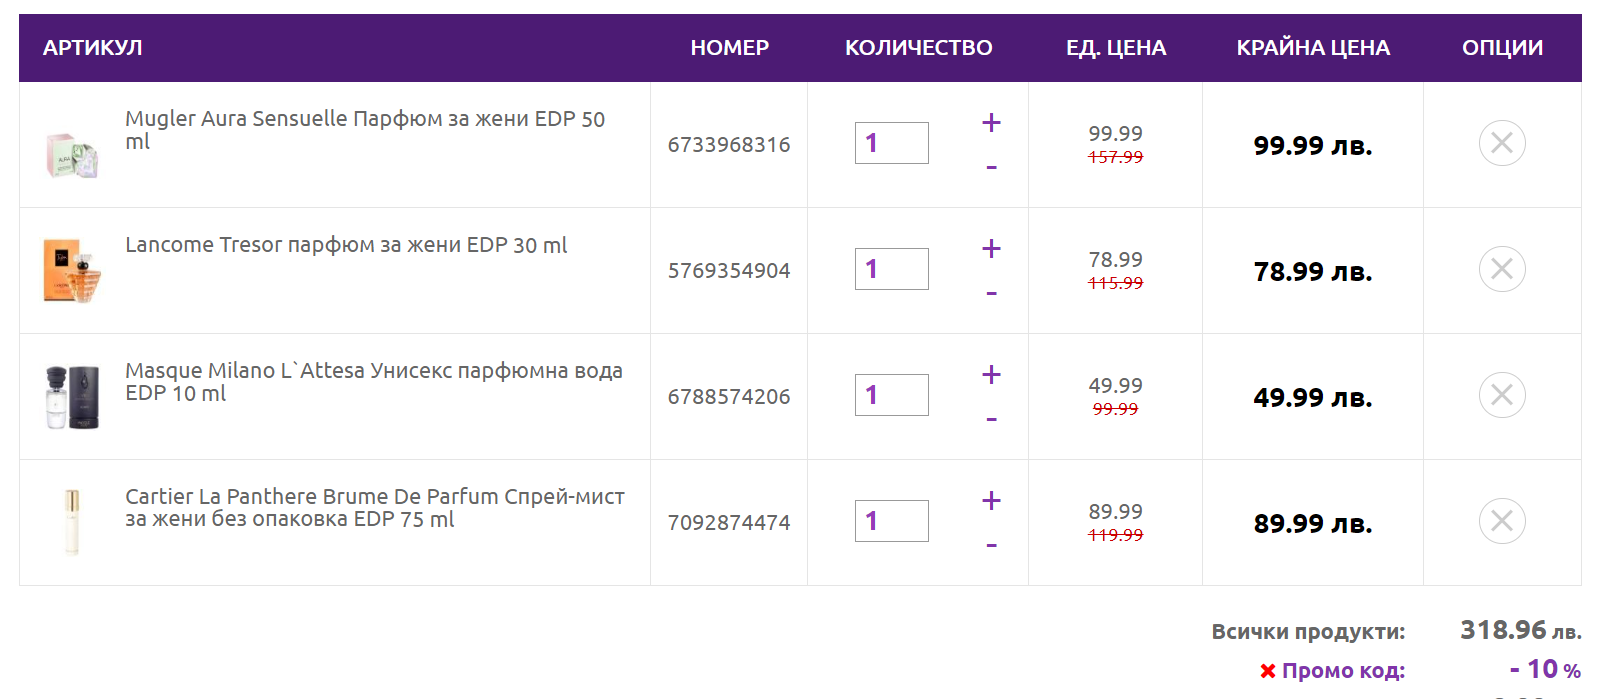Screen dimensions: 1610x699
Task: Remove Mugler Aura Sensuelle from cart
Action: 1502,143
